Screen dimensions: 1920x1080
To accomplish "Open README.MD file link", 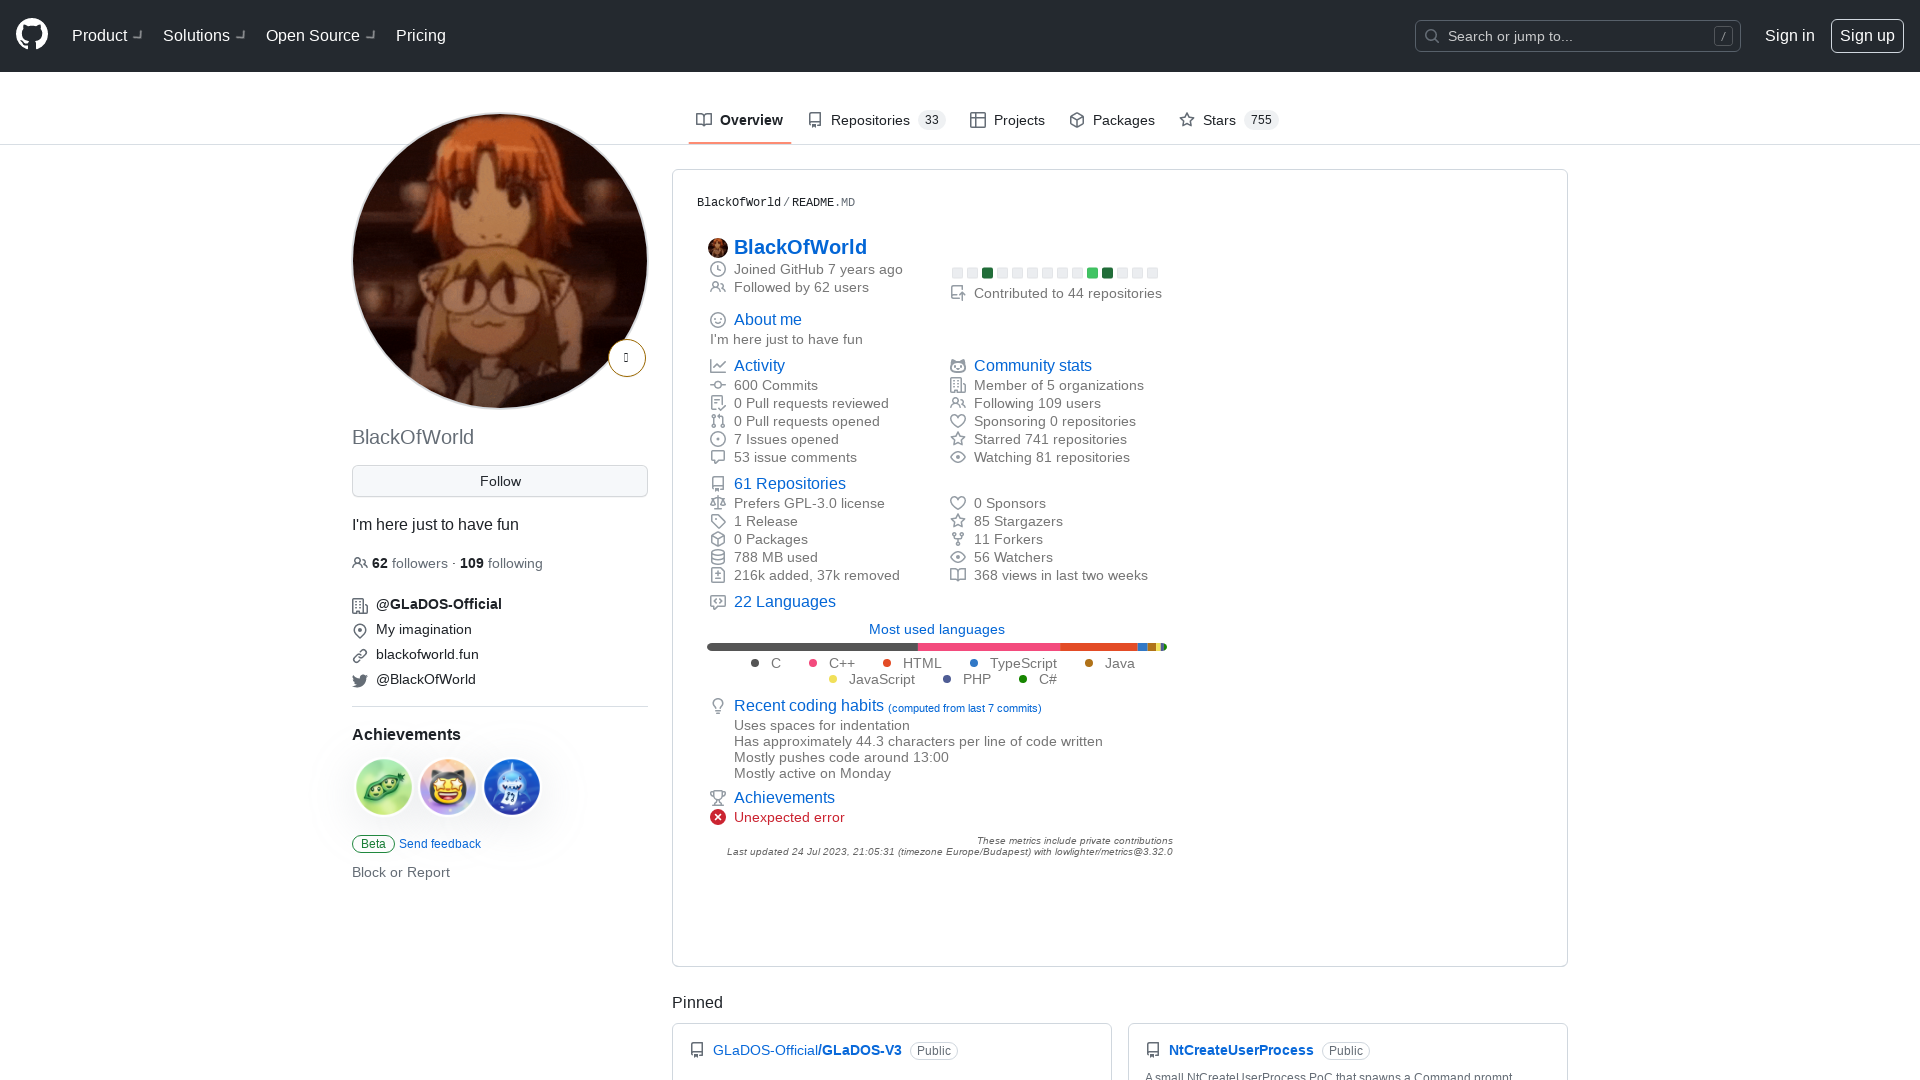I will coord(823,202).
